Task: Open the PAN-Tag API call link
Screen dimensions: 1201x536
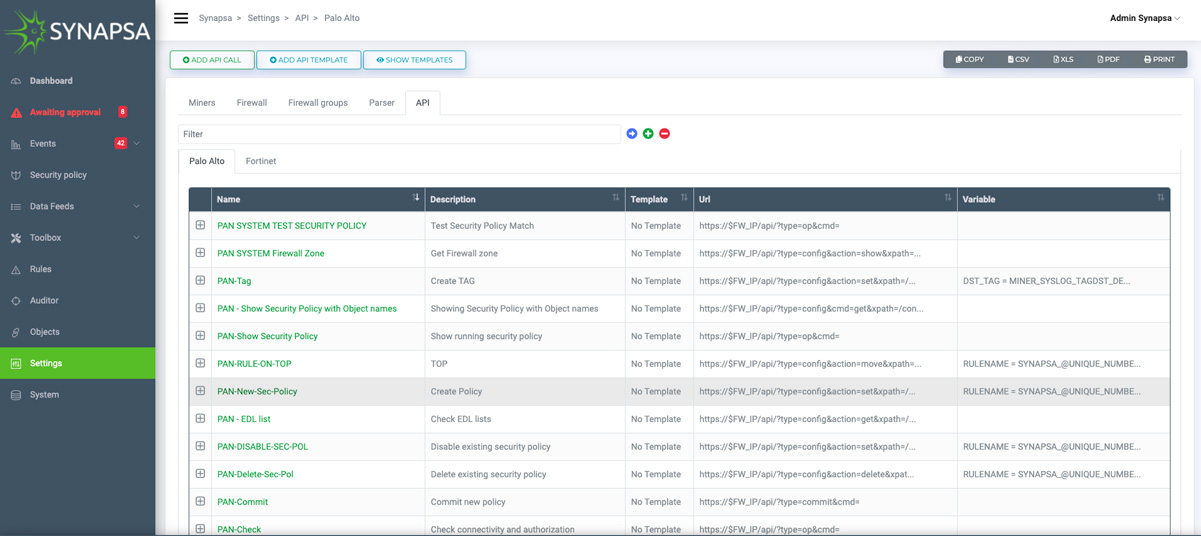Action: tap(234, 281)
